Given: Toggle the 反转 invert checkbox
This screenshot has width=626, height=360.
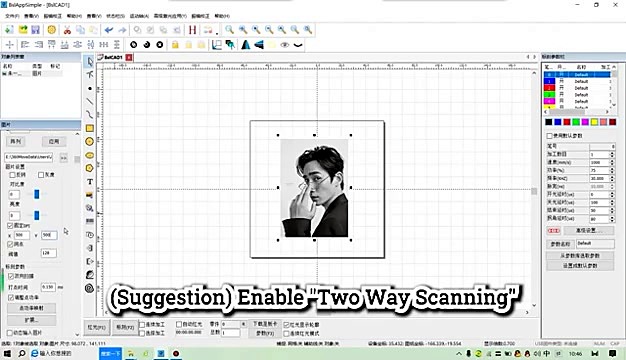Looking at the screenshot, I should pyautogui.click(x=12, y=175).
